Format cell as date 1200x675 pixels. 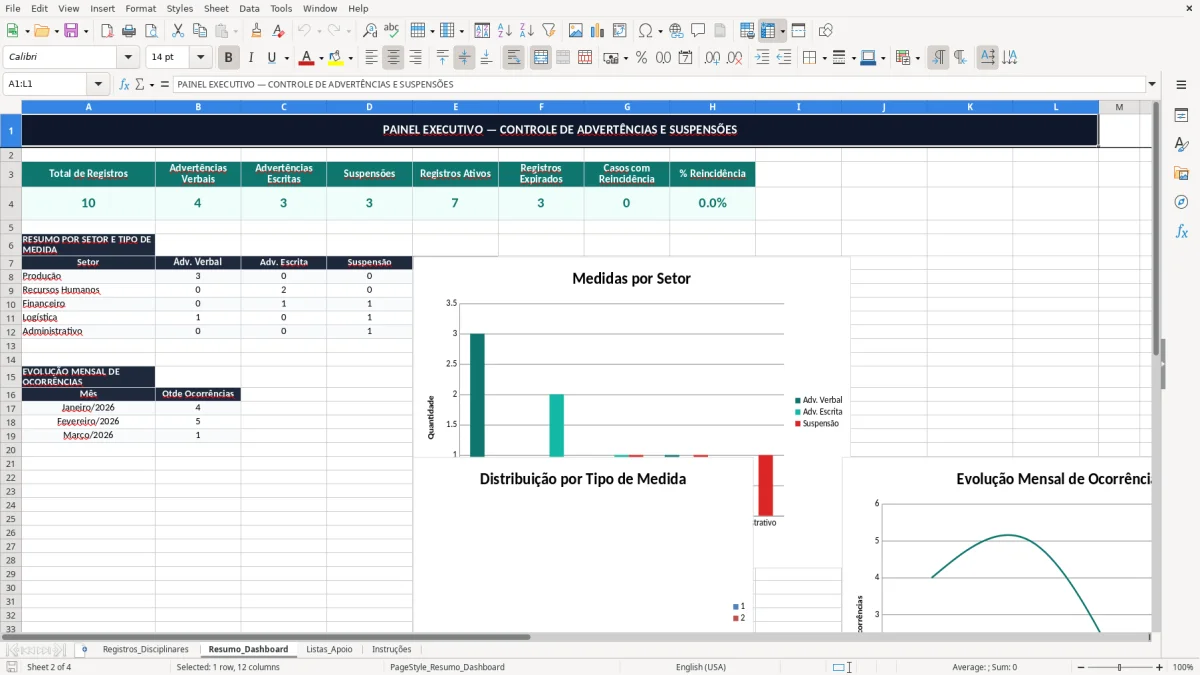[685, 58]
